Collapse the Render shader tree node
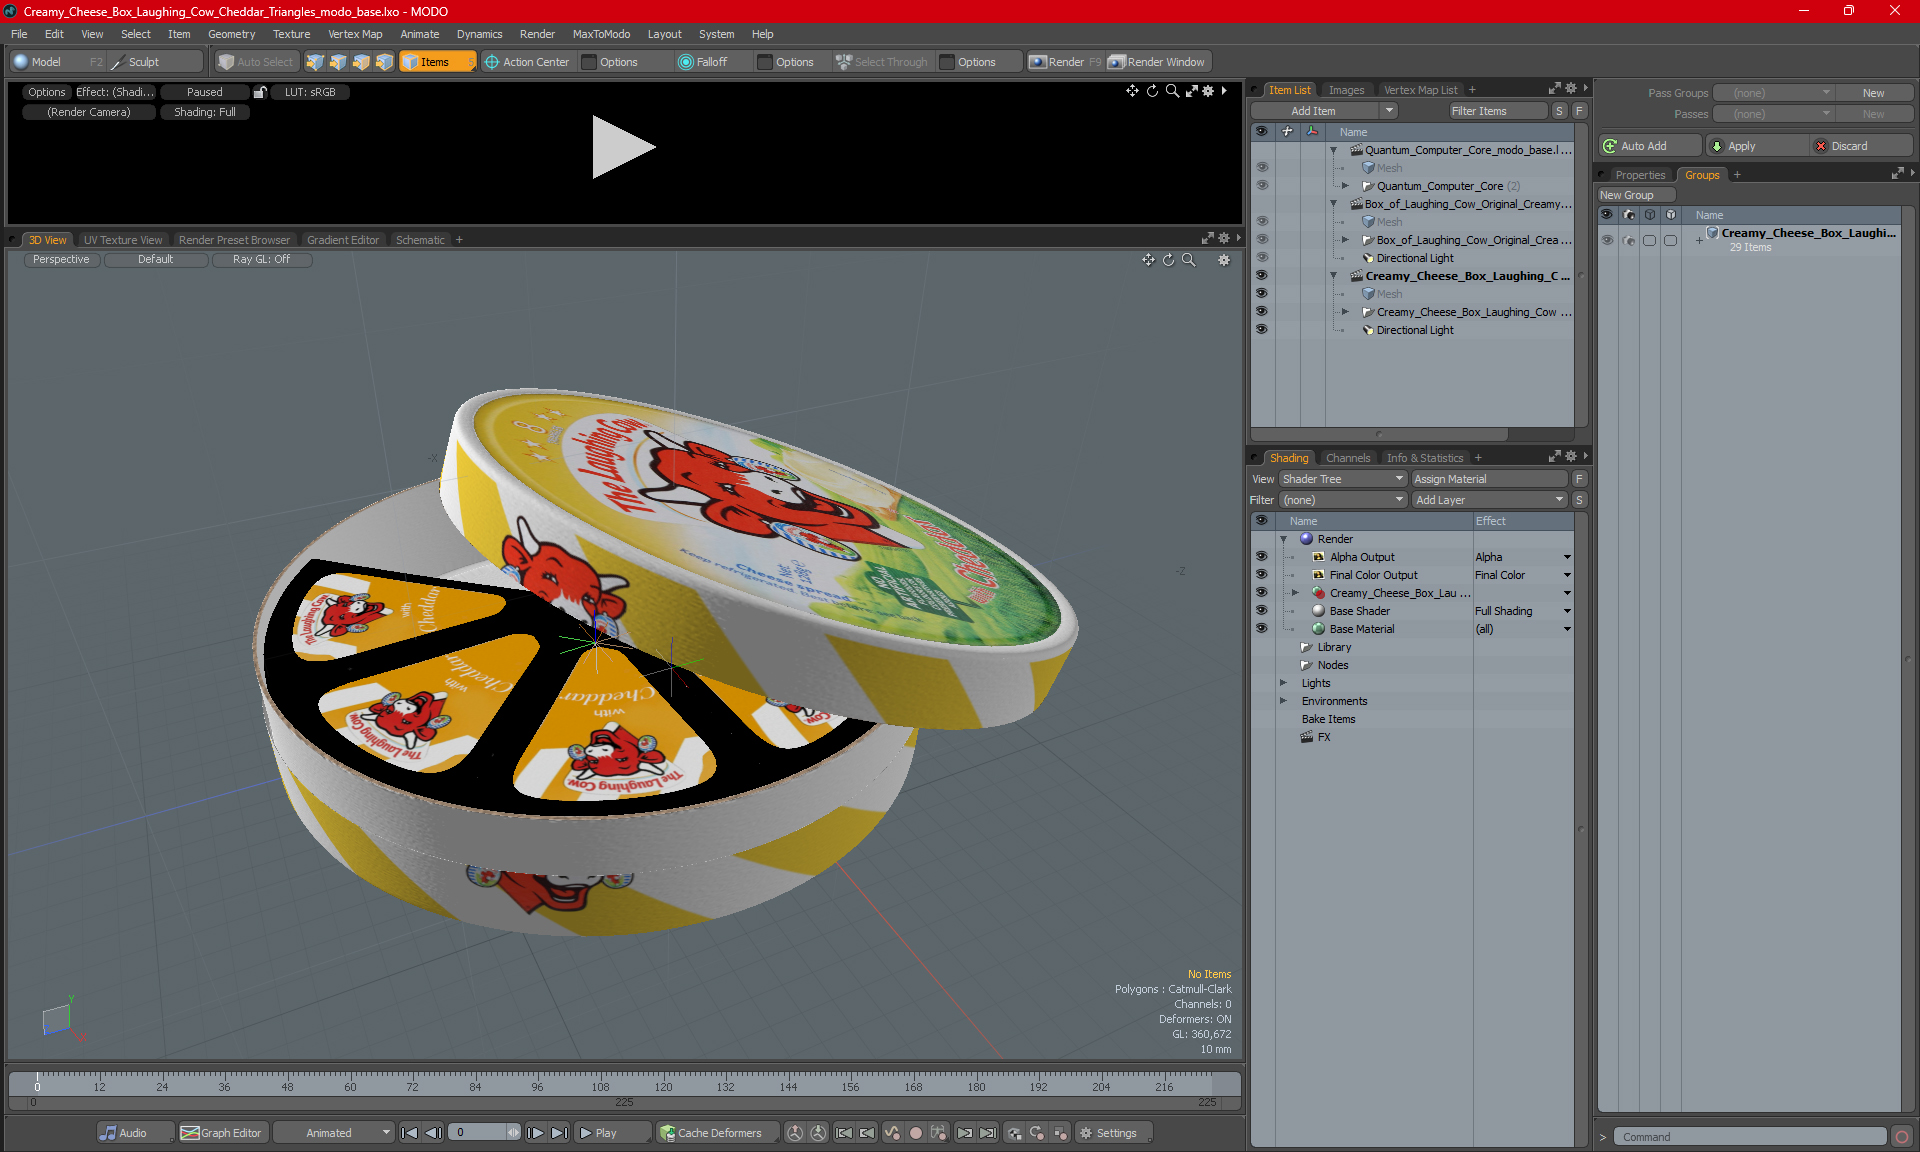Screen dimensions: 1920x1152 point(1283,539)
